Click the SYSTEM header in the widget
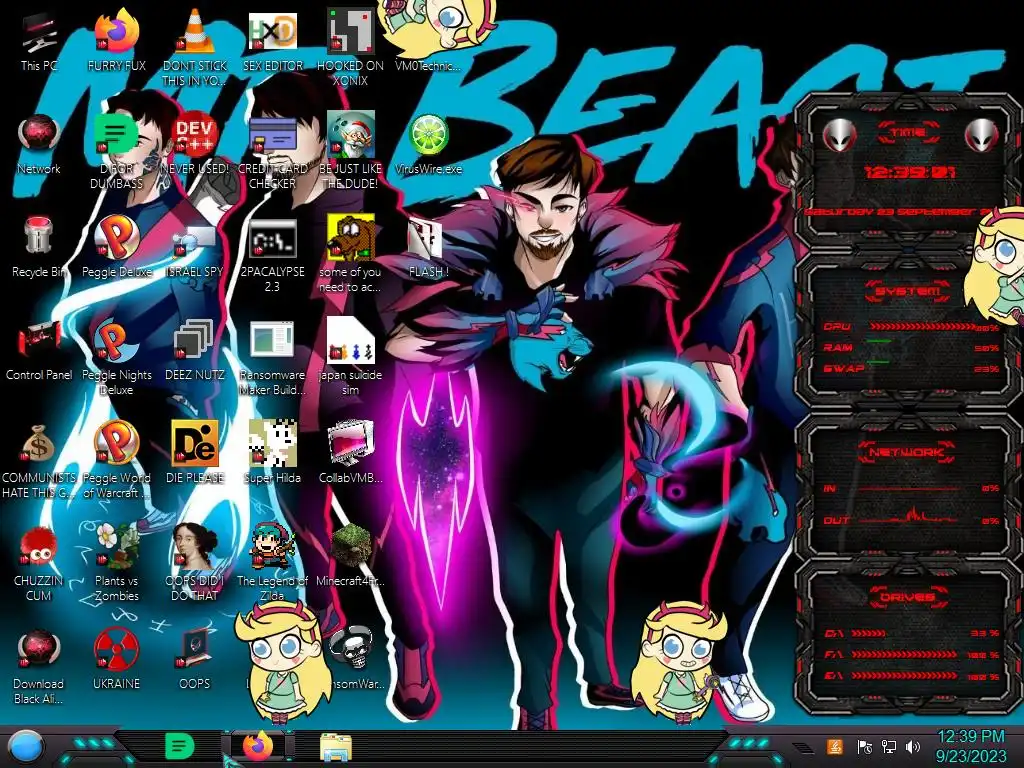The image size is (1024, 768). pyautogui.click(x=908, y=291)
